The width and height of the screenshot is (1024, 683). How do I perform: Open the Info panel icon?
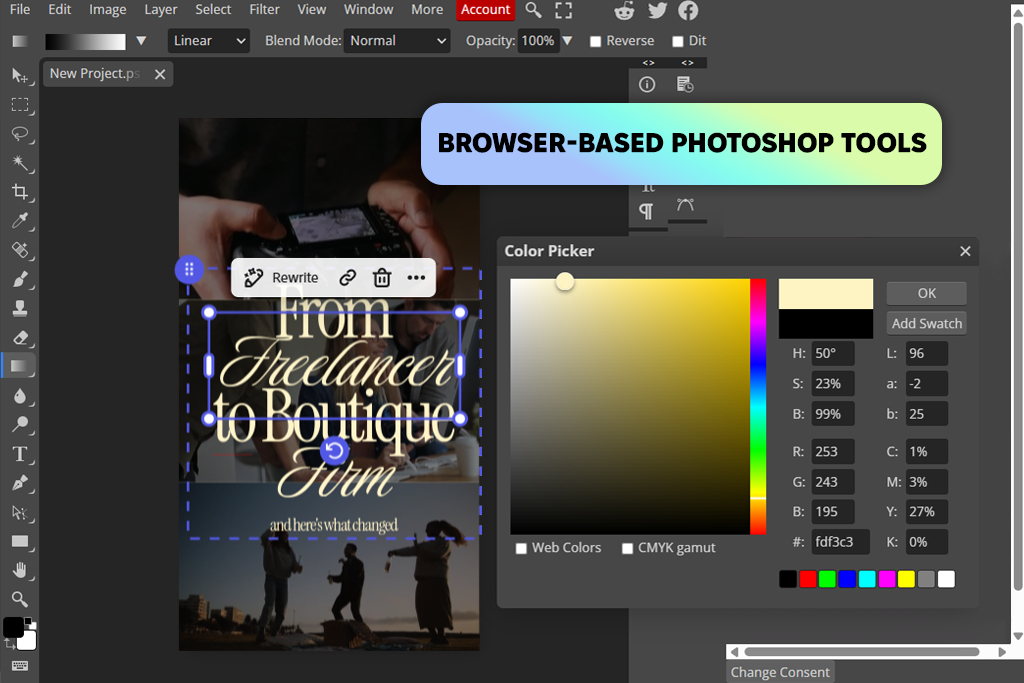[647, 84]
